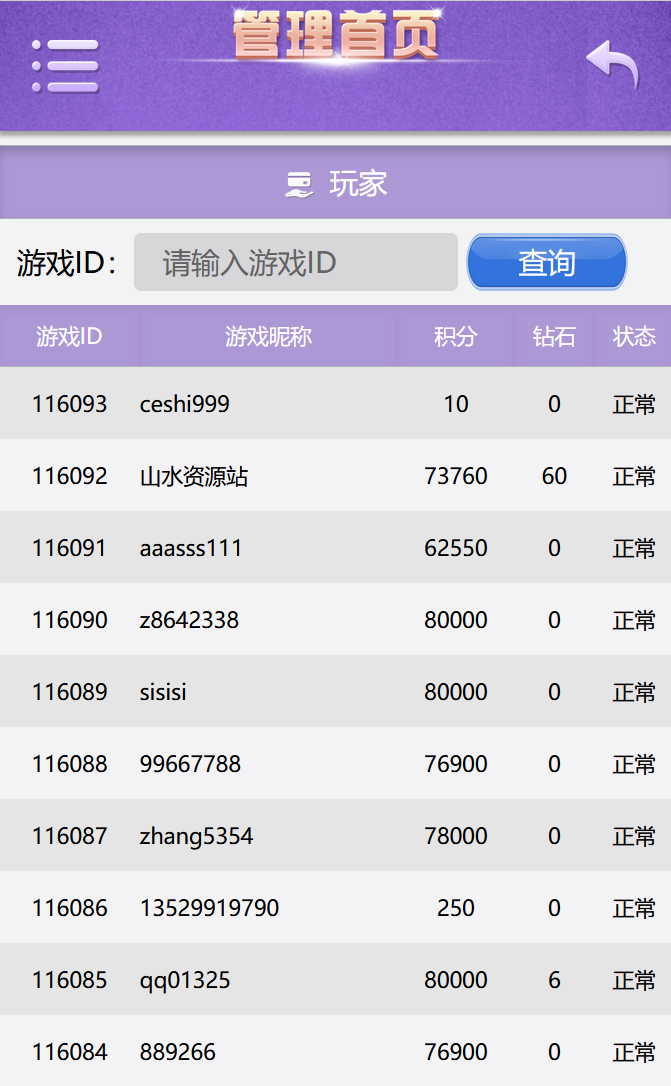Image resolution: width=671 pixels, height=1086 pixels.
Task: Click score 76900 in 889266 row
Action: (456, 1052)
